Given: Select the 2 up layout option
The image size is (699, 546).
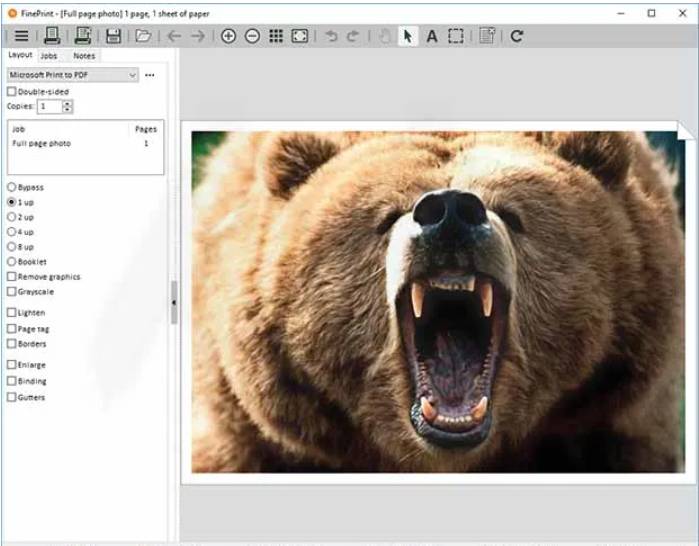Looking at the screenshot, I should [12, 217].
